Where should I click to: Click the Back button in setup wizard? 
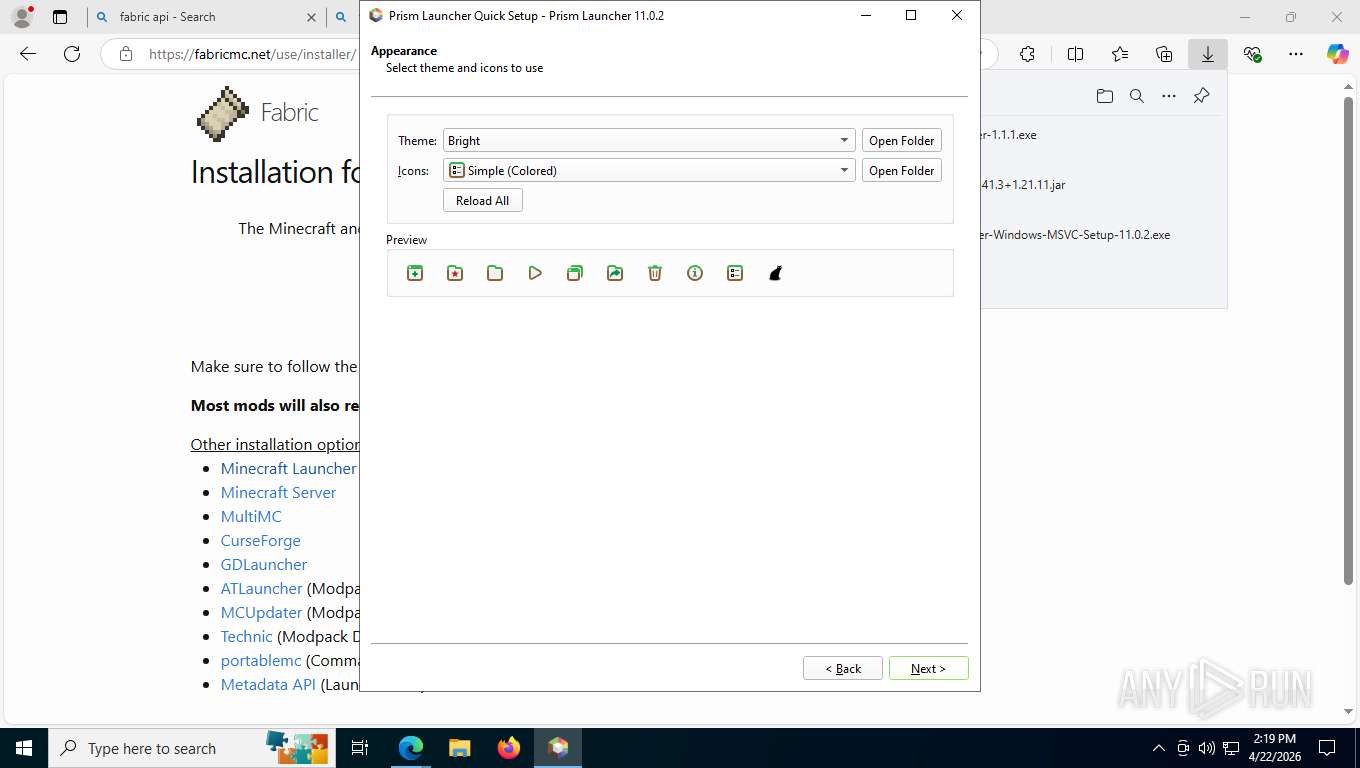coord(843,668)
